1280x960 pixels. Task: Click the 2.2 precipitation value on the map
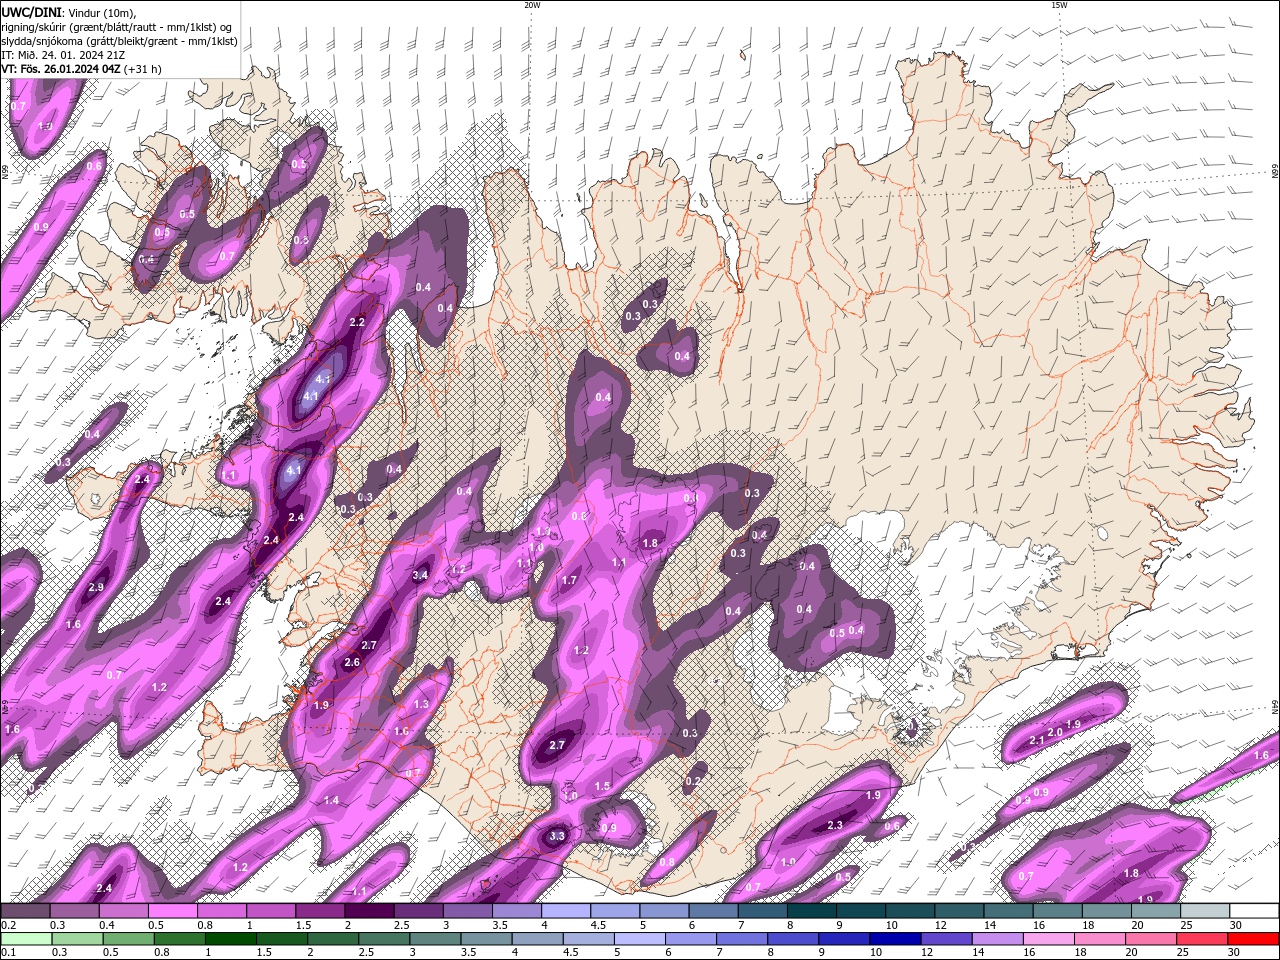click(357, 322)
